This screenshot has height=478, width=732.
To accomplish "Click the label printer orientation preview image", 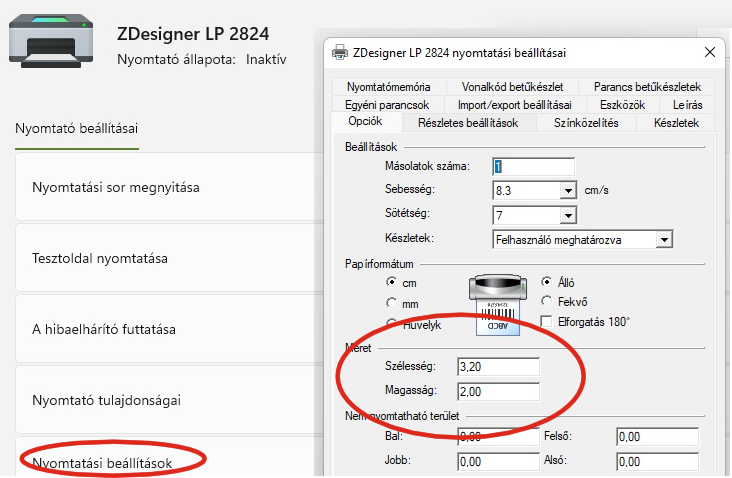I will 498,305.
